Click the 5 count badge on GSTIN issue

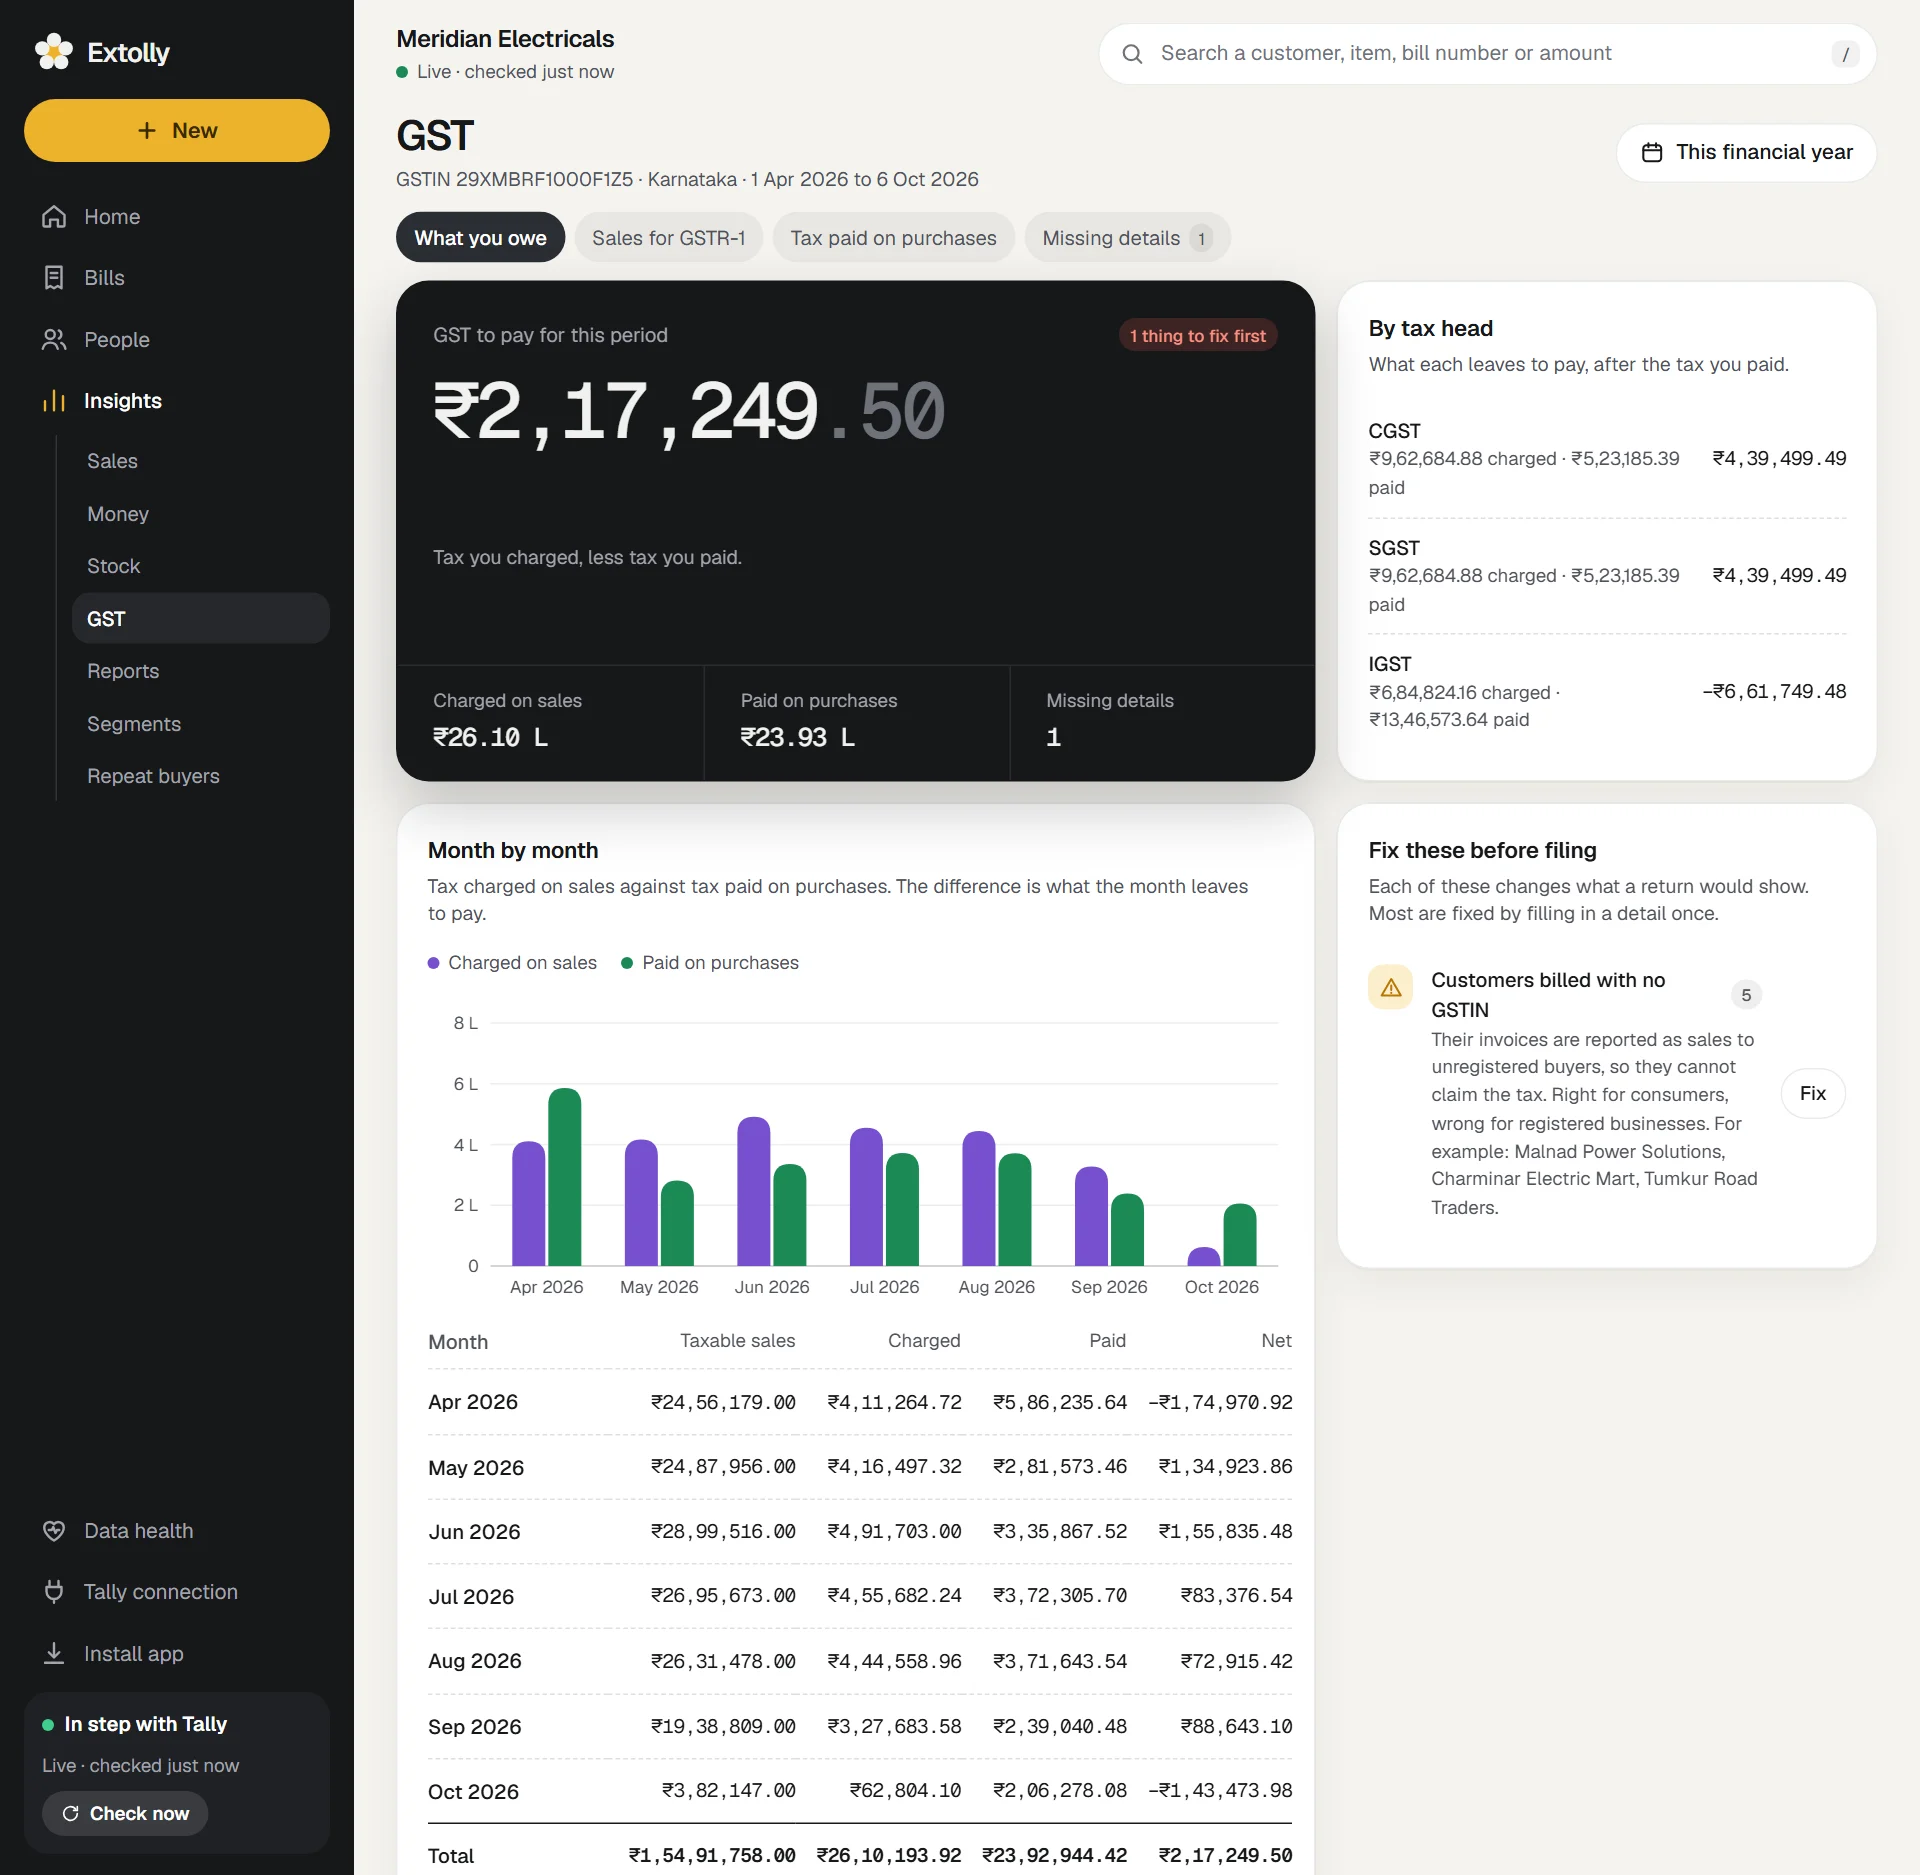point(1746,995)
